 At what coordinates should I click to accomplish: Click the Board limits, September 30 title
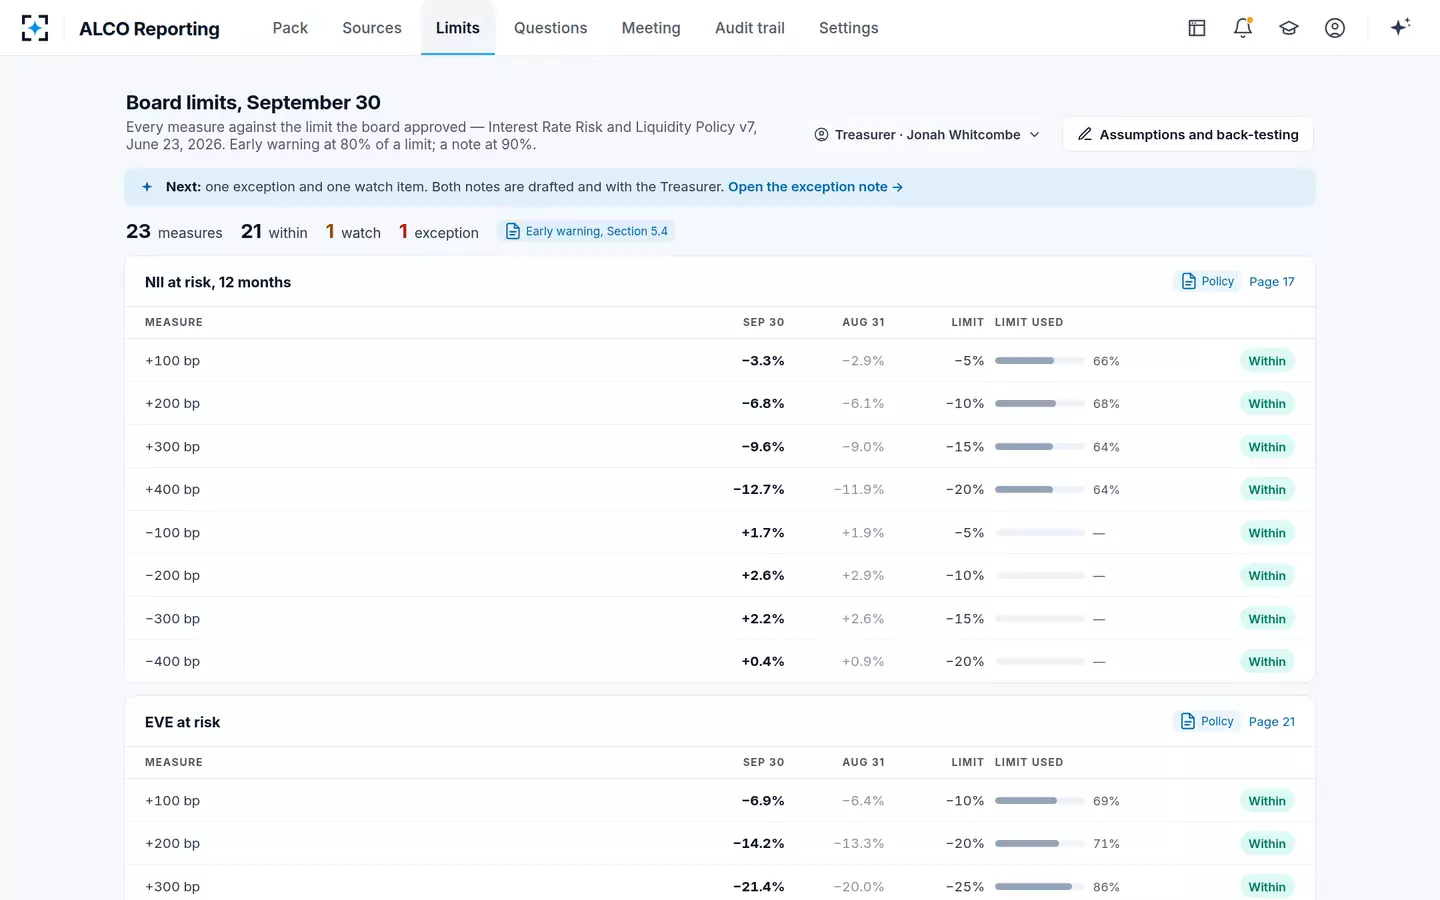point(253,102)
